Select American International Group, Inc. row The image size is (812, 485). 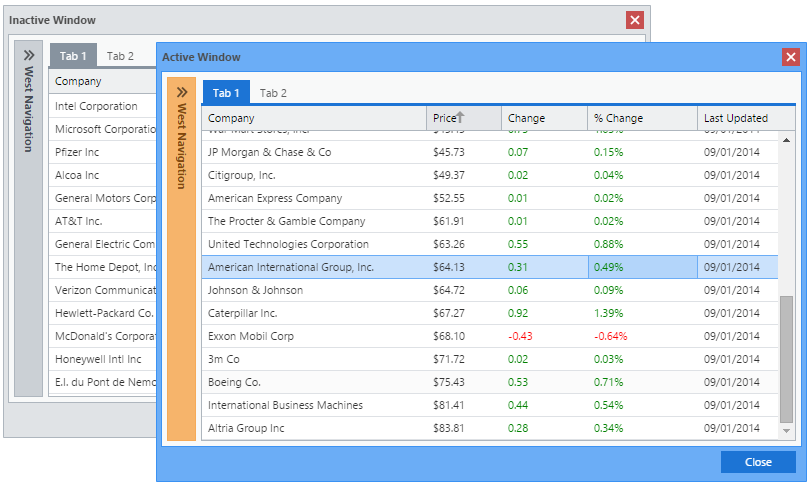(490, 267)
